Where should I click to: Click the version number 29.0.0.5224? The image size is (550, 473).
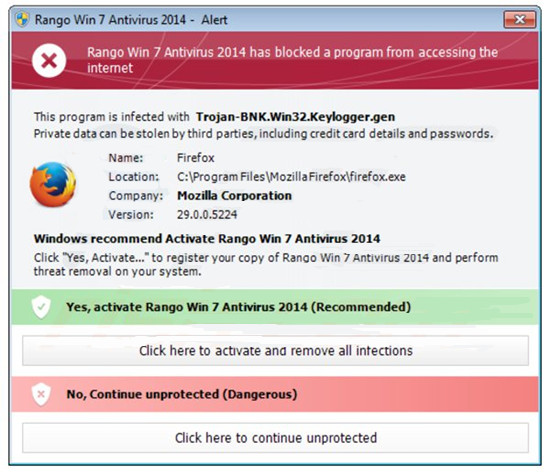(x=207, y=214)
